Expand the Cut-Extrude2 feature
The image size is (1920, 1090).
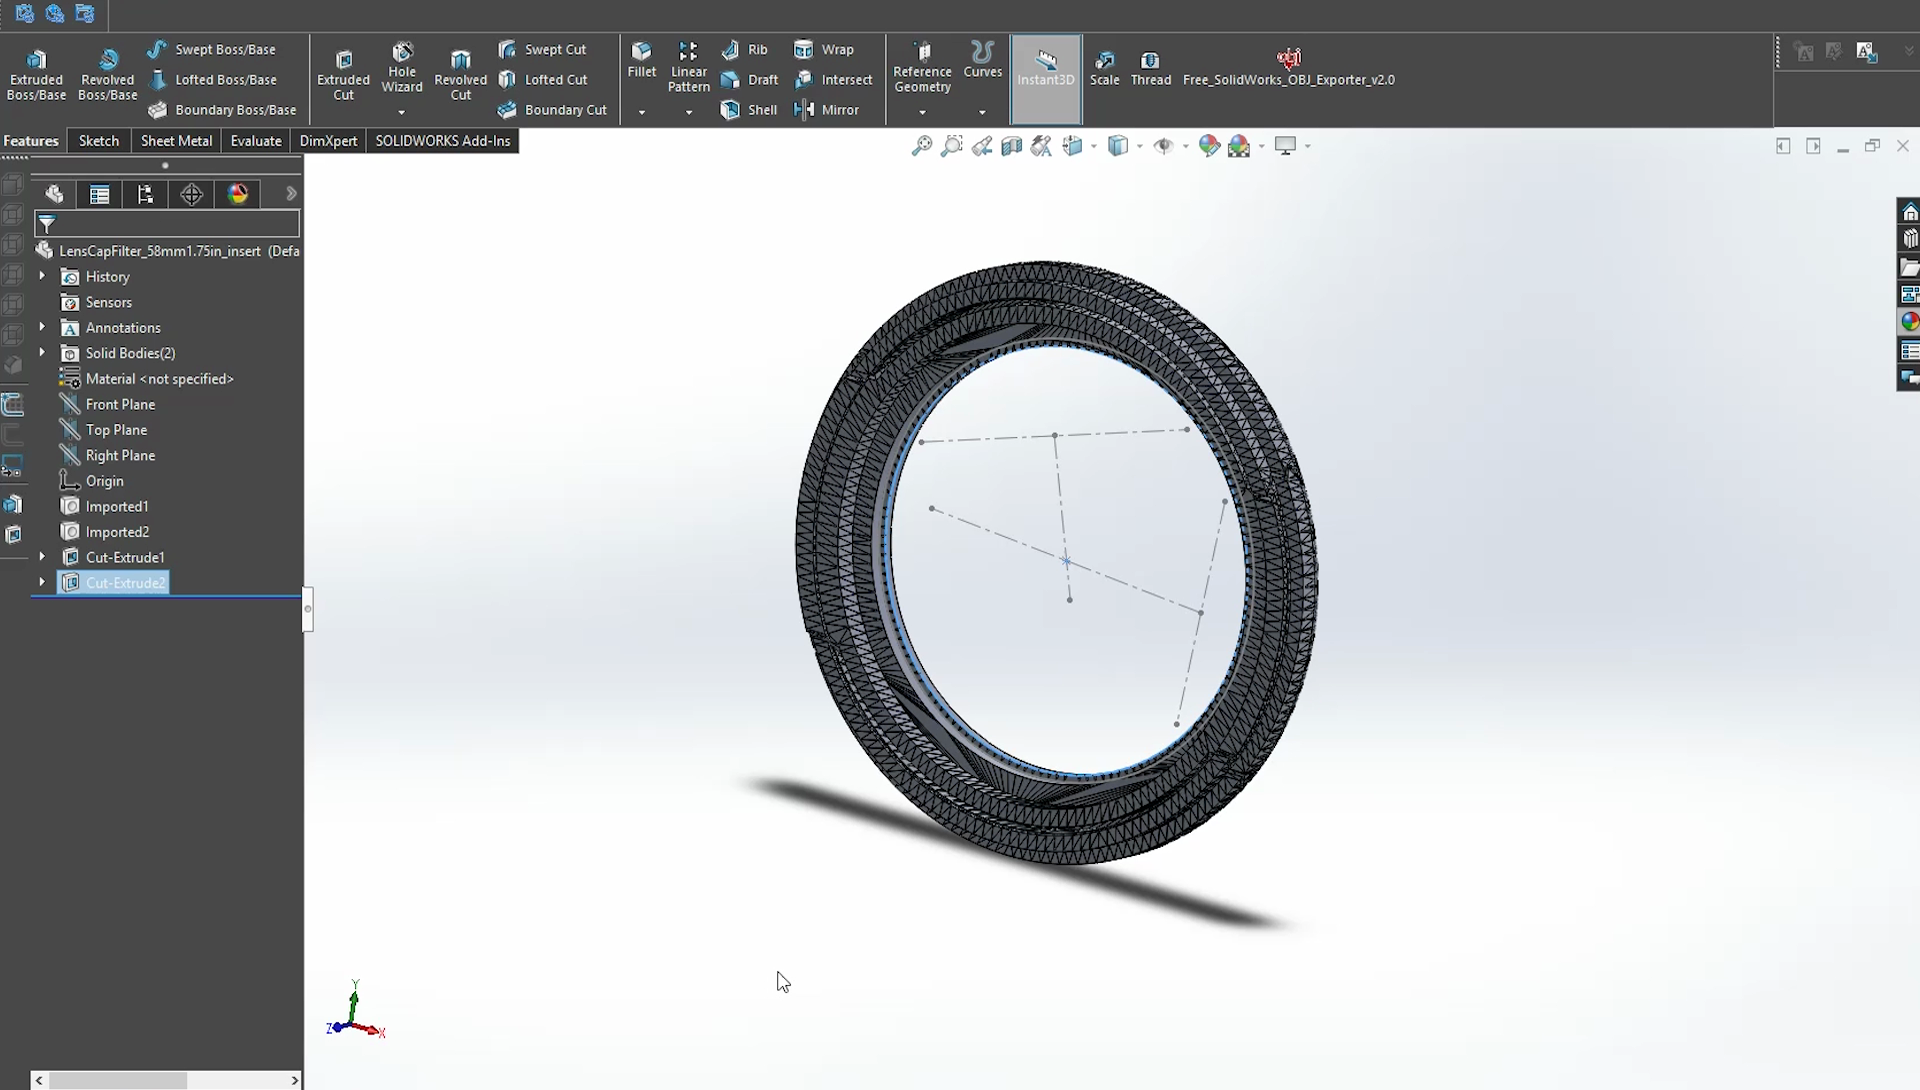42,582
